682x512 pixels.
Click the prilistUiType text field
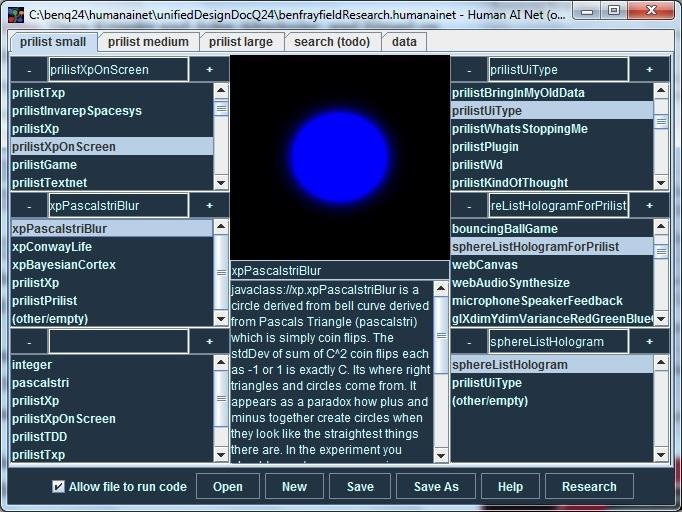[x=558, y=70]
